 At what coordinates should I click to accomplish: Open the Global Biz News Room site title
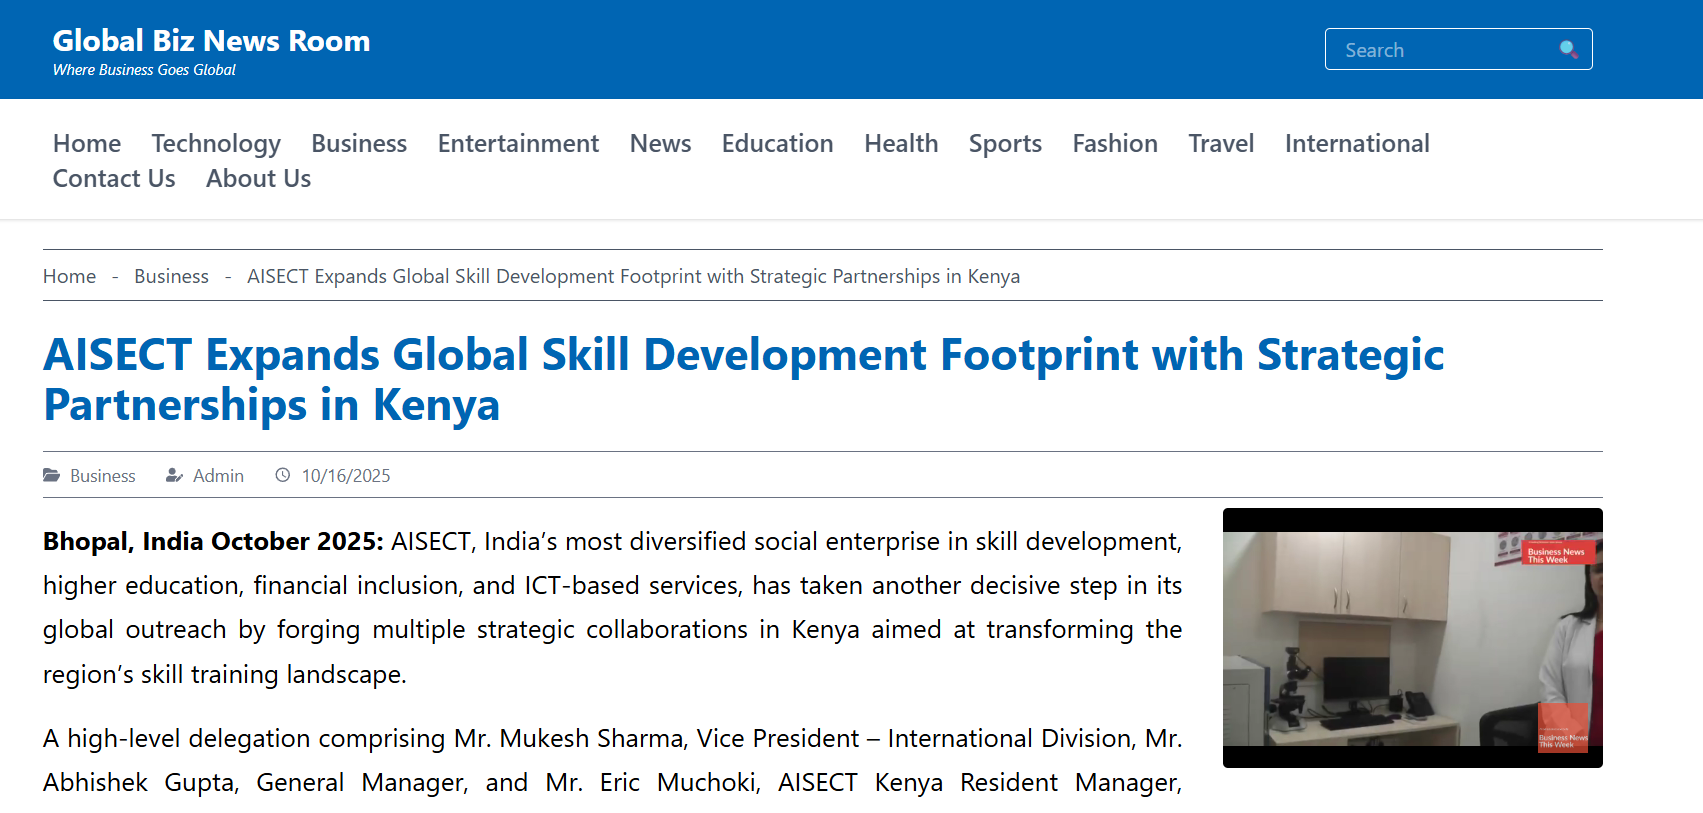(x=211, y=41)
